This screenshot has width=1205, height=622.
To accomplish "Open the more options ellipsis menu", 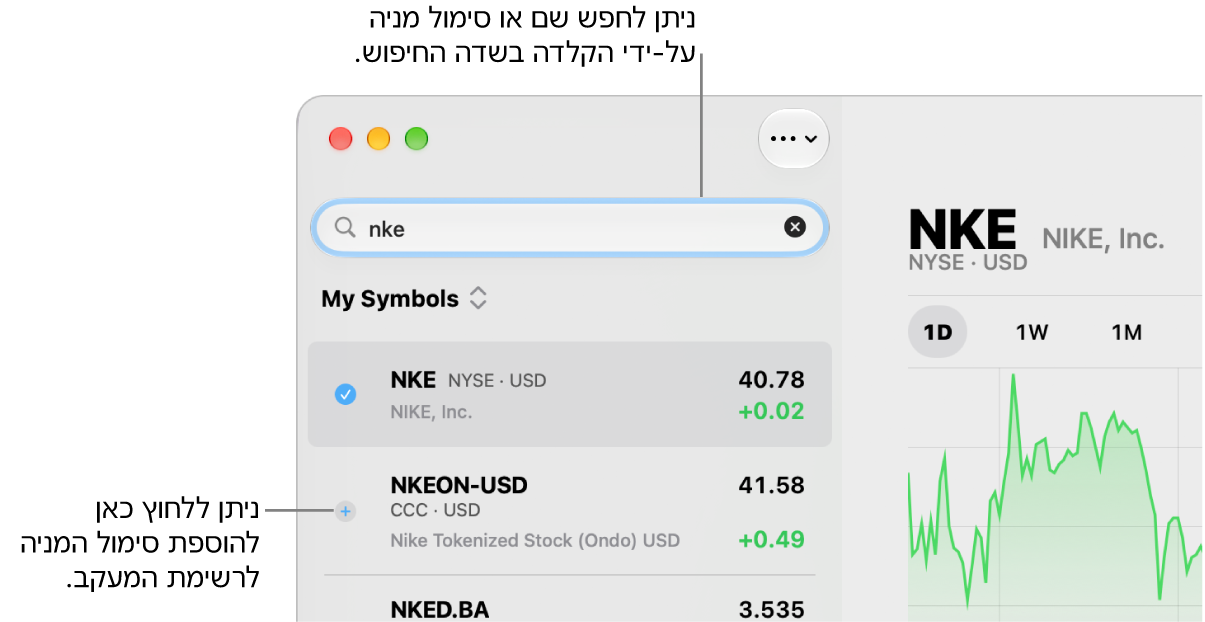I will tap(794, 139).
